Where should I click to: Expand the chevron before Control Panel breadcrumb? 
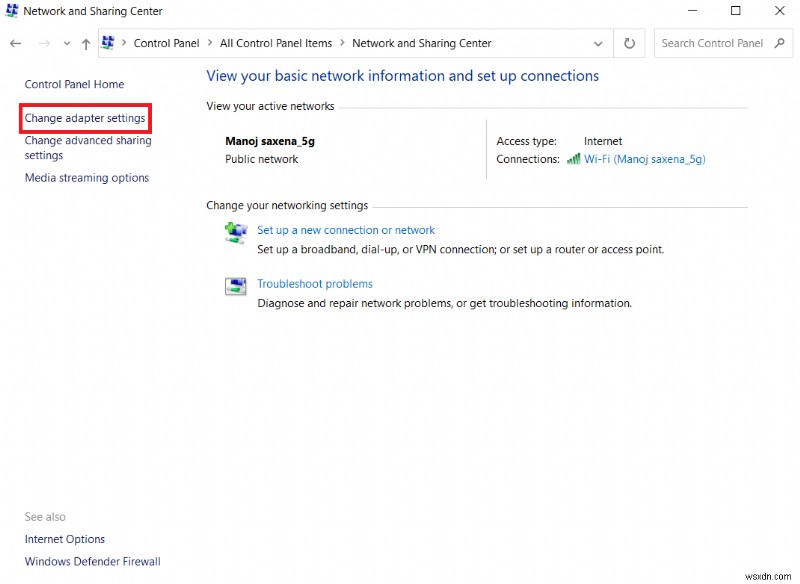coord(123,43)
